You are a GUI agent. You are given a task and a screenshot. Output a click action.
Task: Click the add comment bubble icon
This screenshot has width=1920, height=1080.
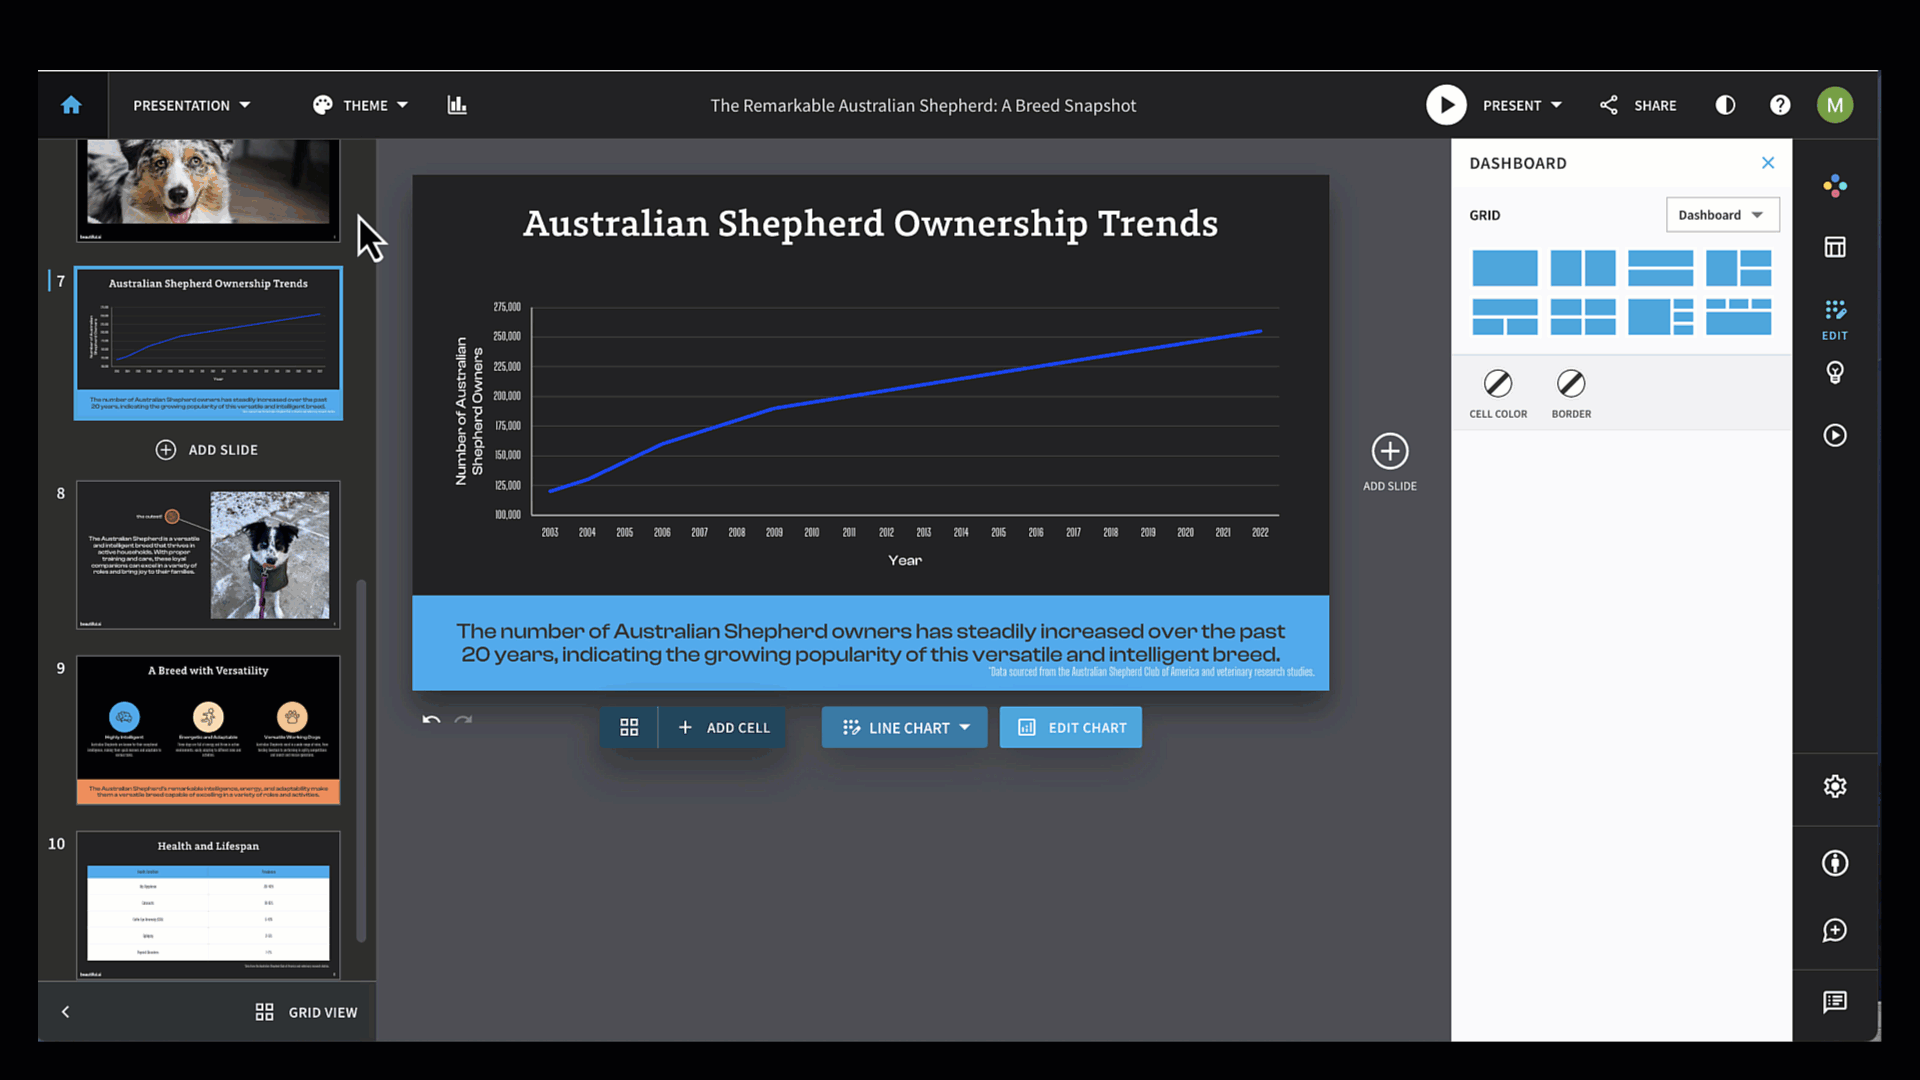point(1835,931)
